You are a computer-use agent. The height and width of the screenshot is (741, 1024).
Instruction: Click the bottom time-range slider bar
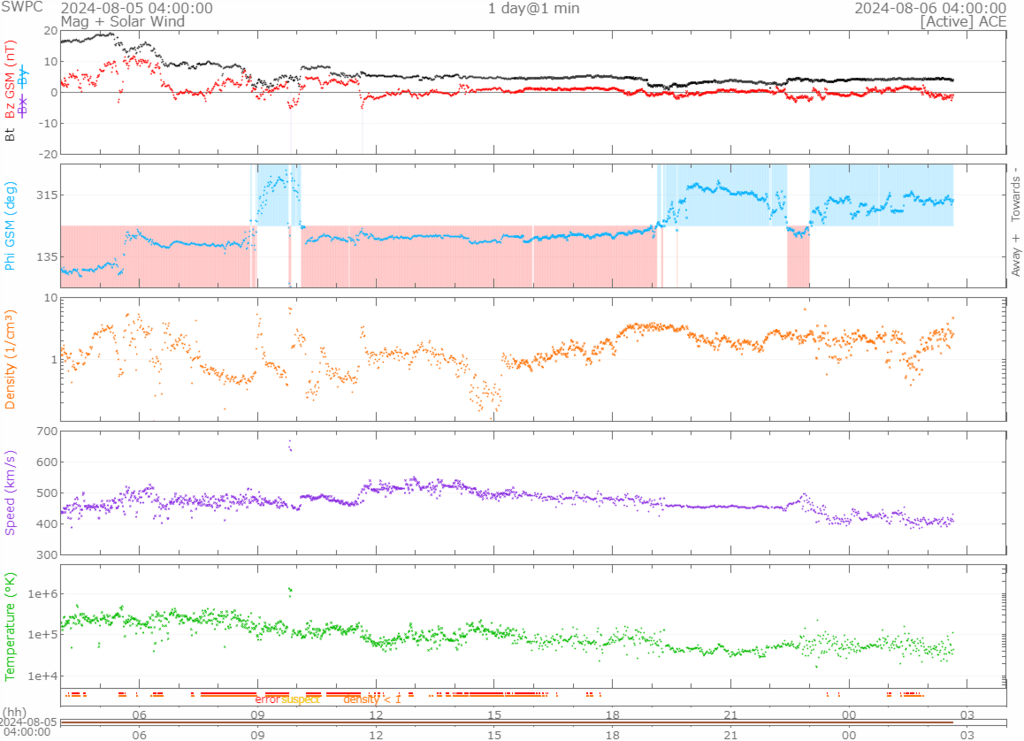tap(533, 723)
